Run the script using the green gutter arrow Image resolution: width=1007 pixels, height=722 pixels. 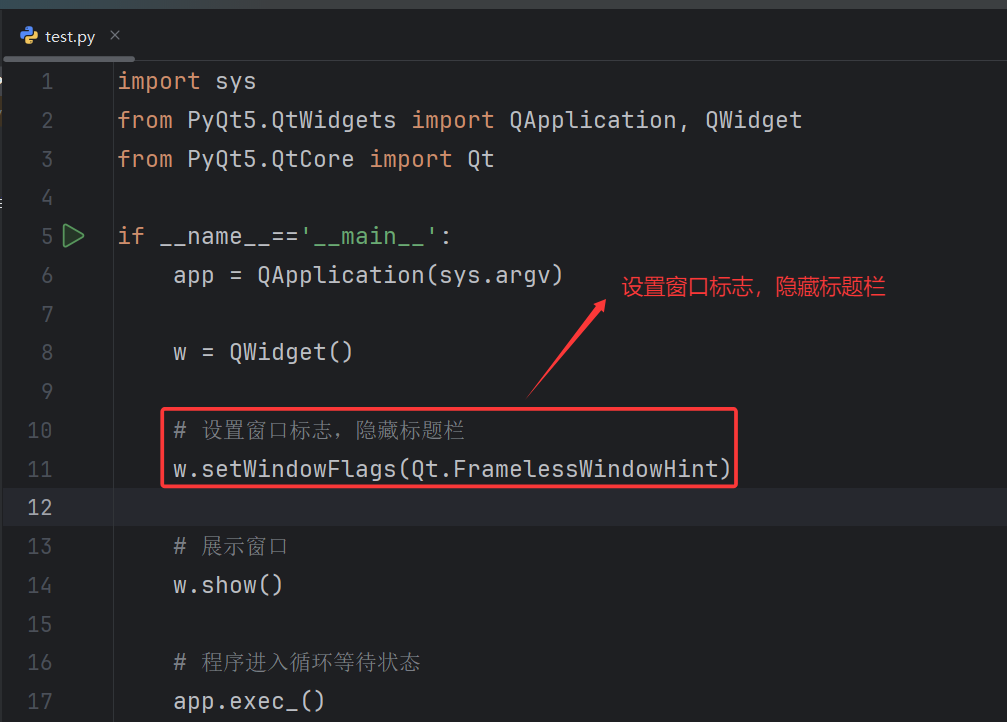(x=73, y=236)
